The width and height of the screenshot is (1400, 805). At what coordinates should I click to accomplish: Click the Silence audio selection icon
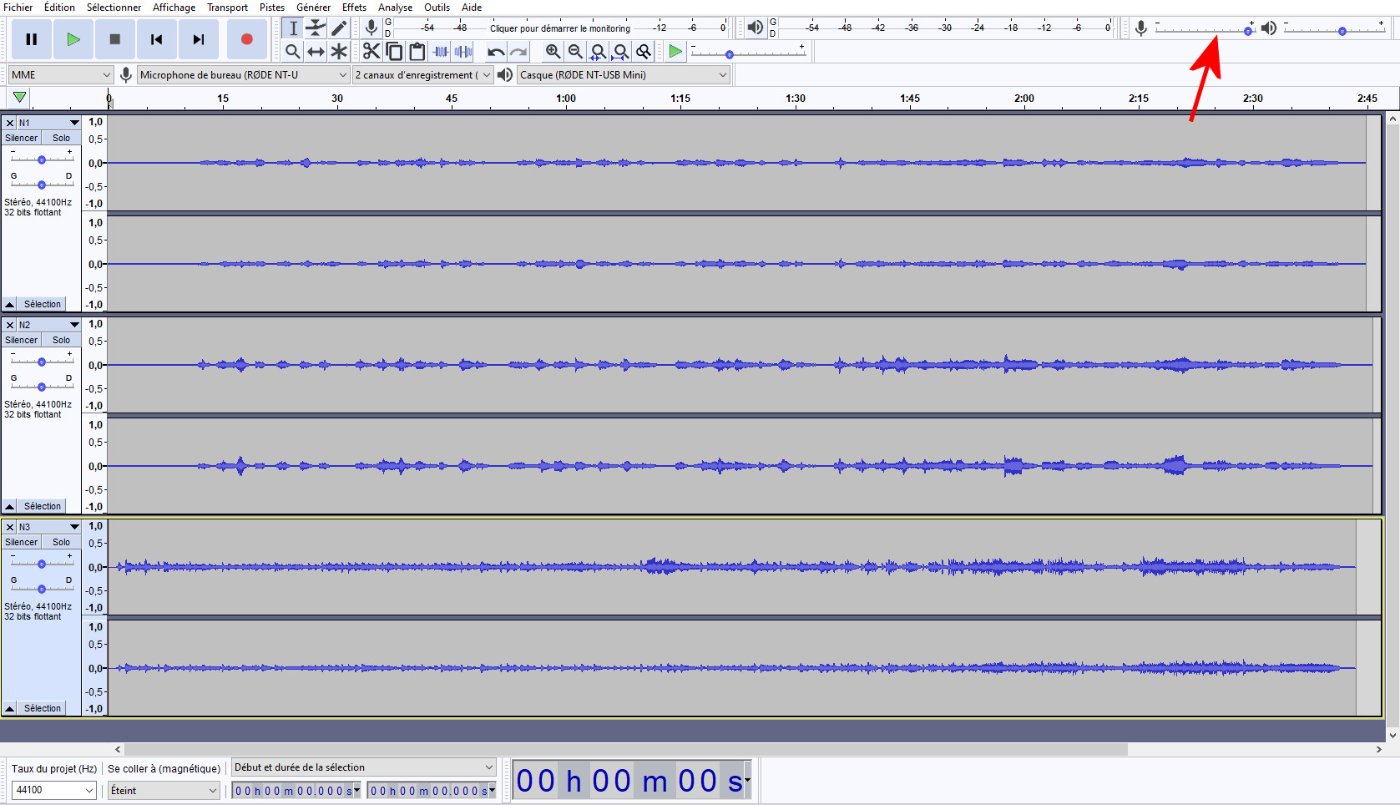(463, 51)
